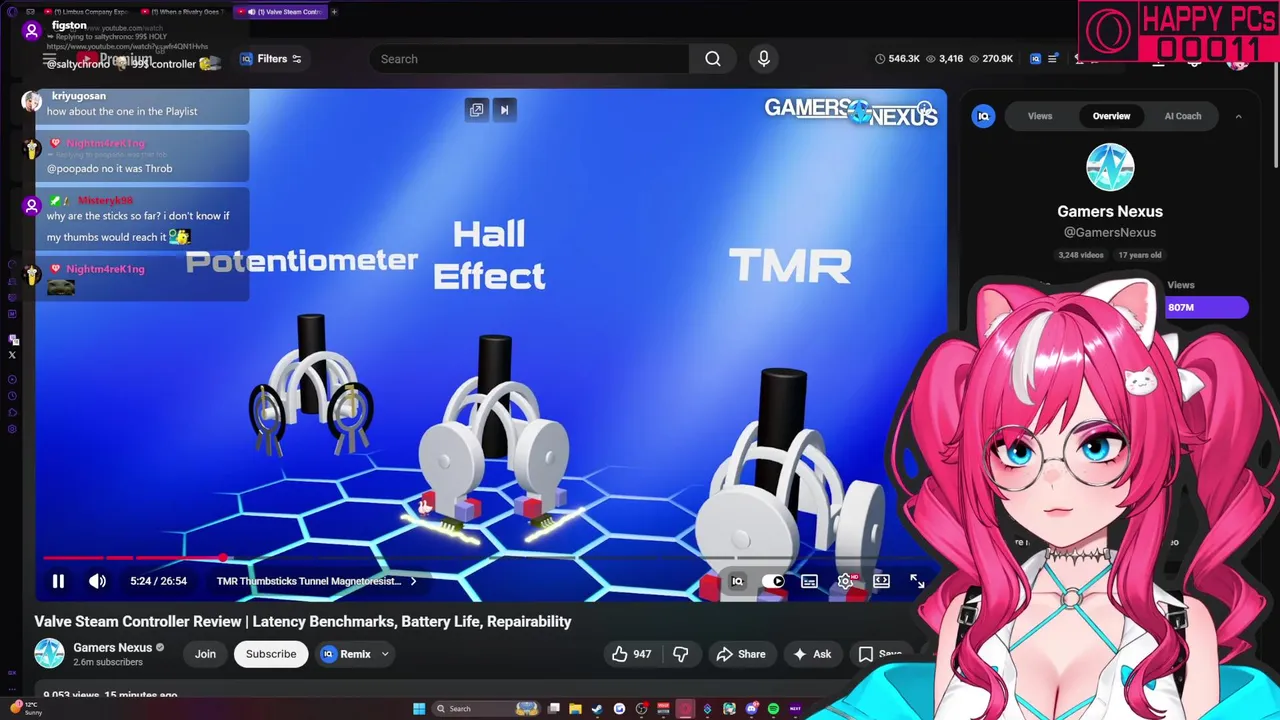
Task: Click the magnifier search button
Action: pos(713,59)
